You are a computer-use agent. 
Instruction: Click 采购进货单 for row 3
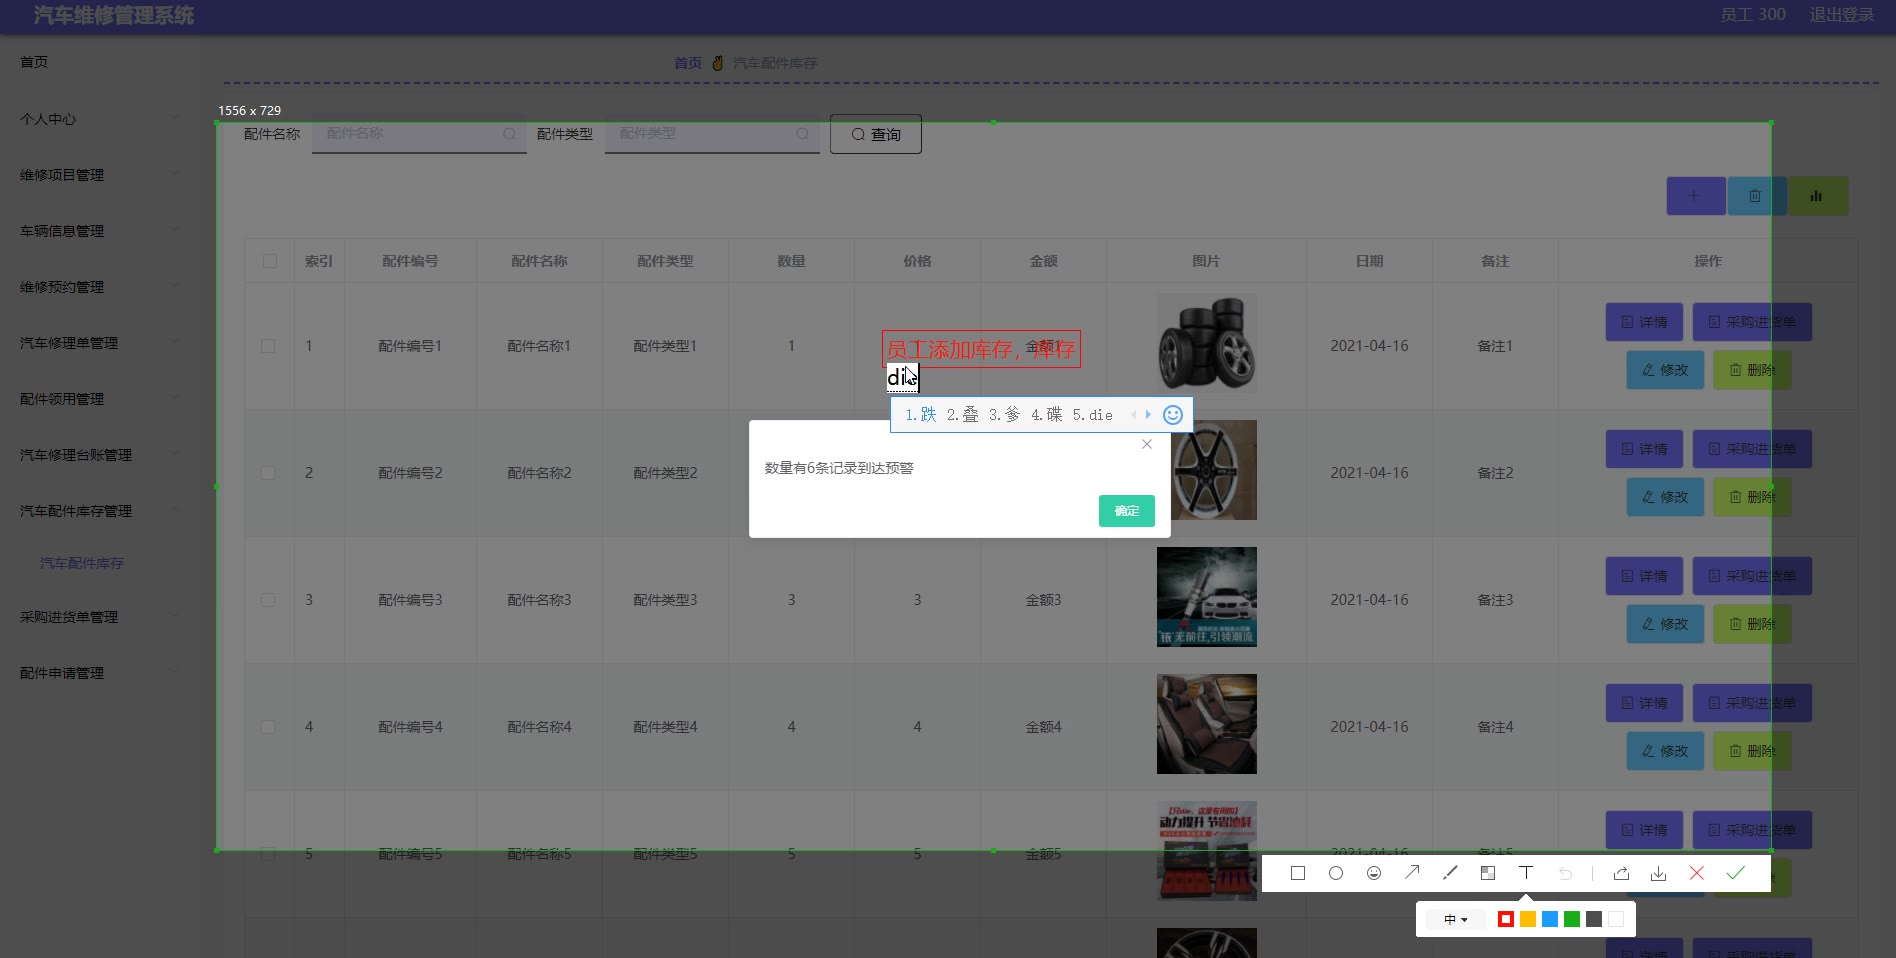coord(1752,576)
